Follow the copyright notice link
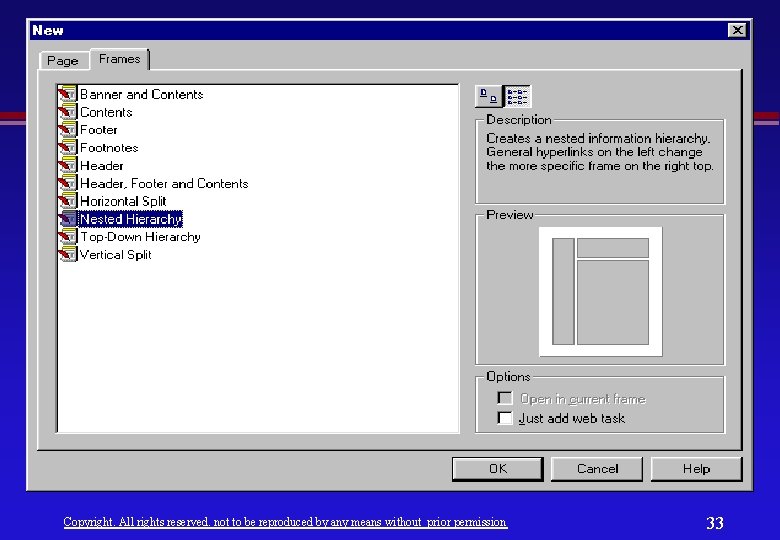The height and width of the screenshot is (540, 780). (285, 522)
